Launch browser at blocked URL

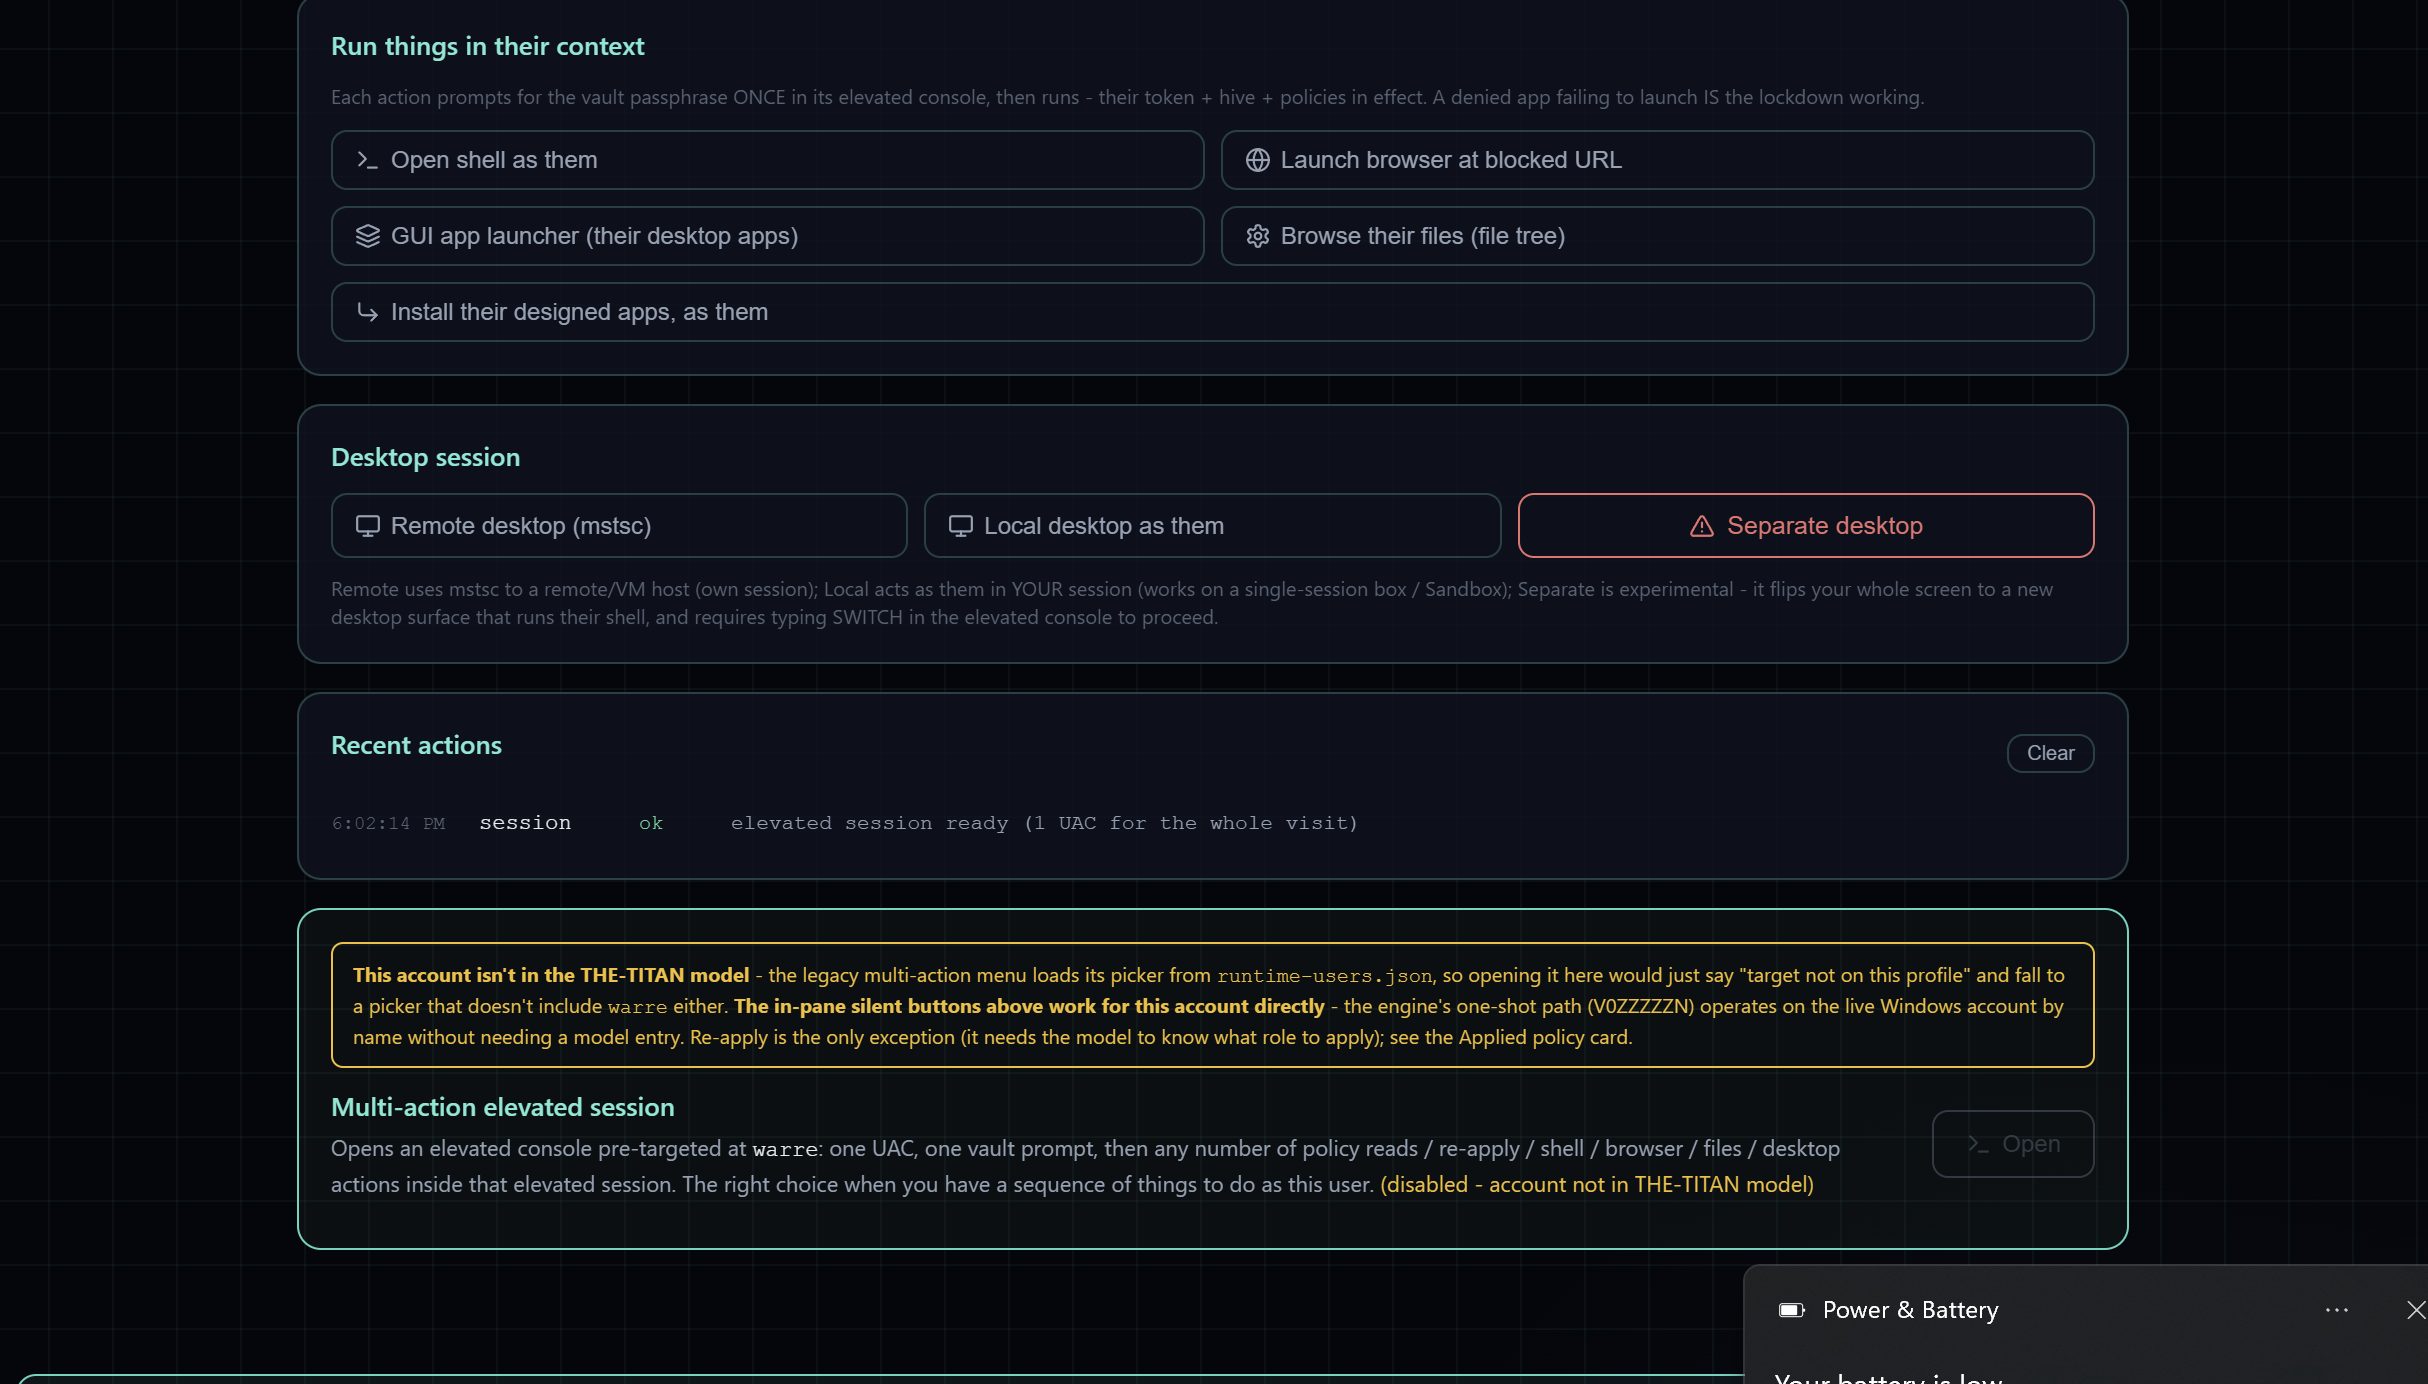coord(1657,160)
